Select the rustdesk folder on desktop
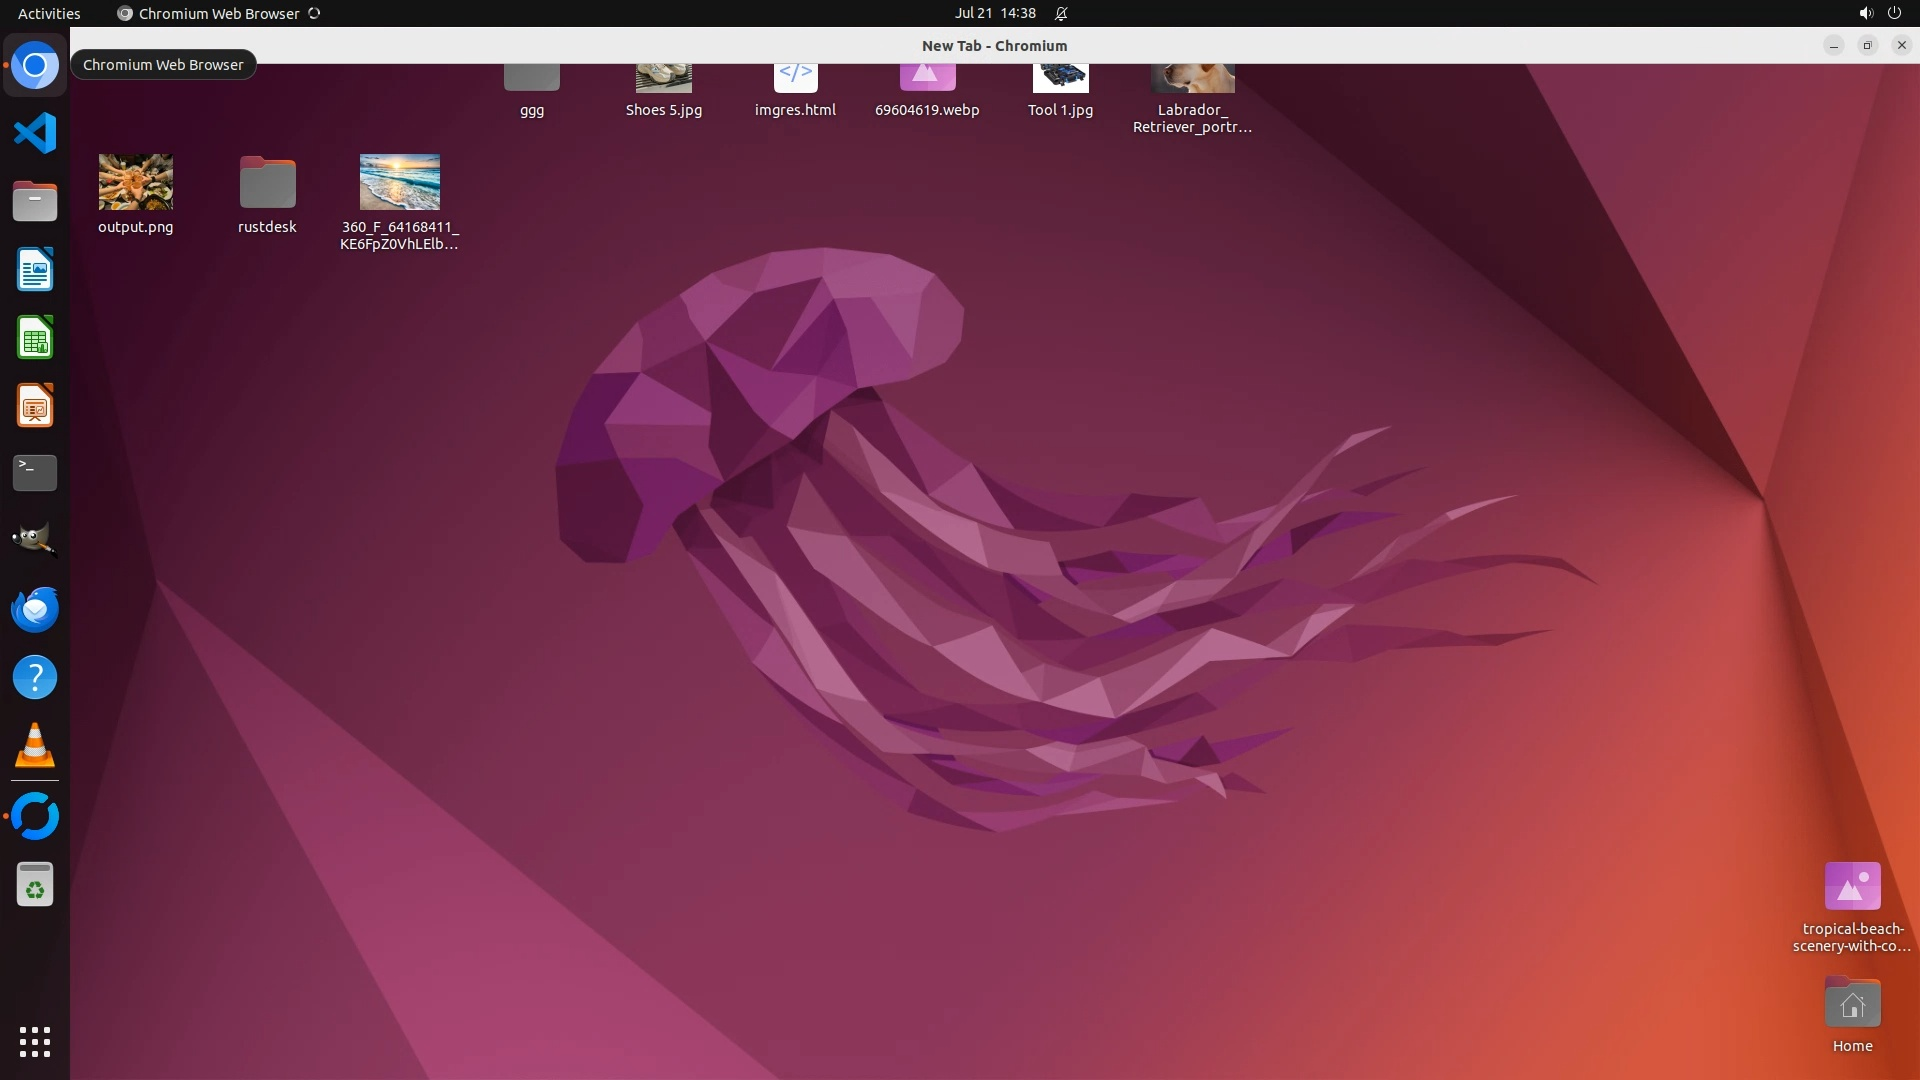This screenshot has height=1080, width=1920. point(267,183)
